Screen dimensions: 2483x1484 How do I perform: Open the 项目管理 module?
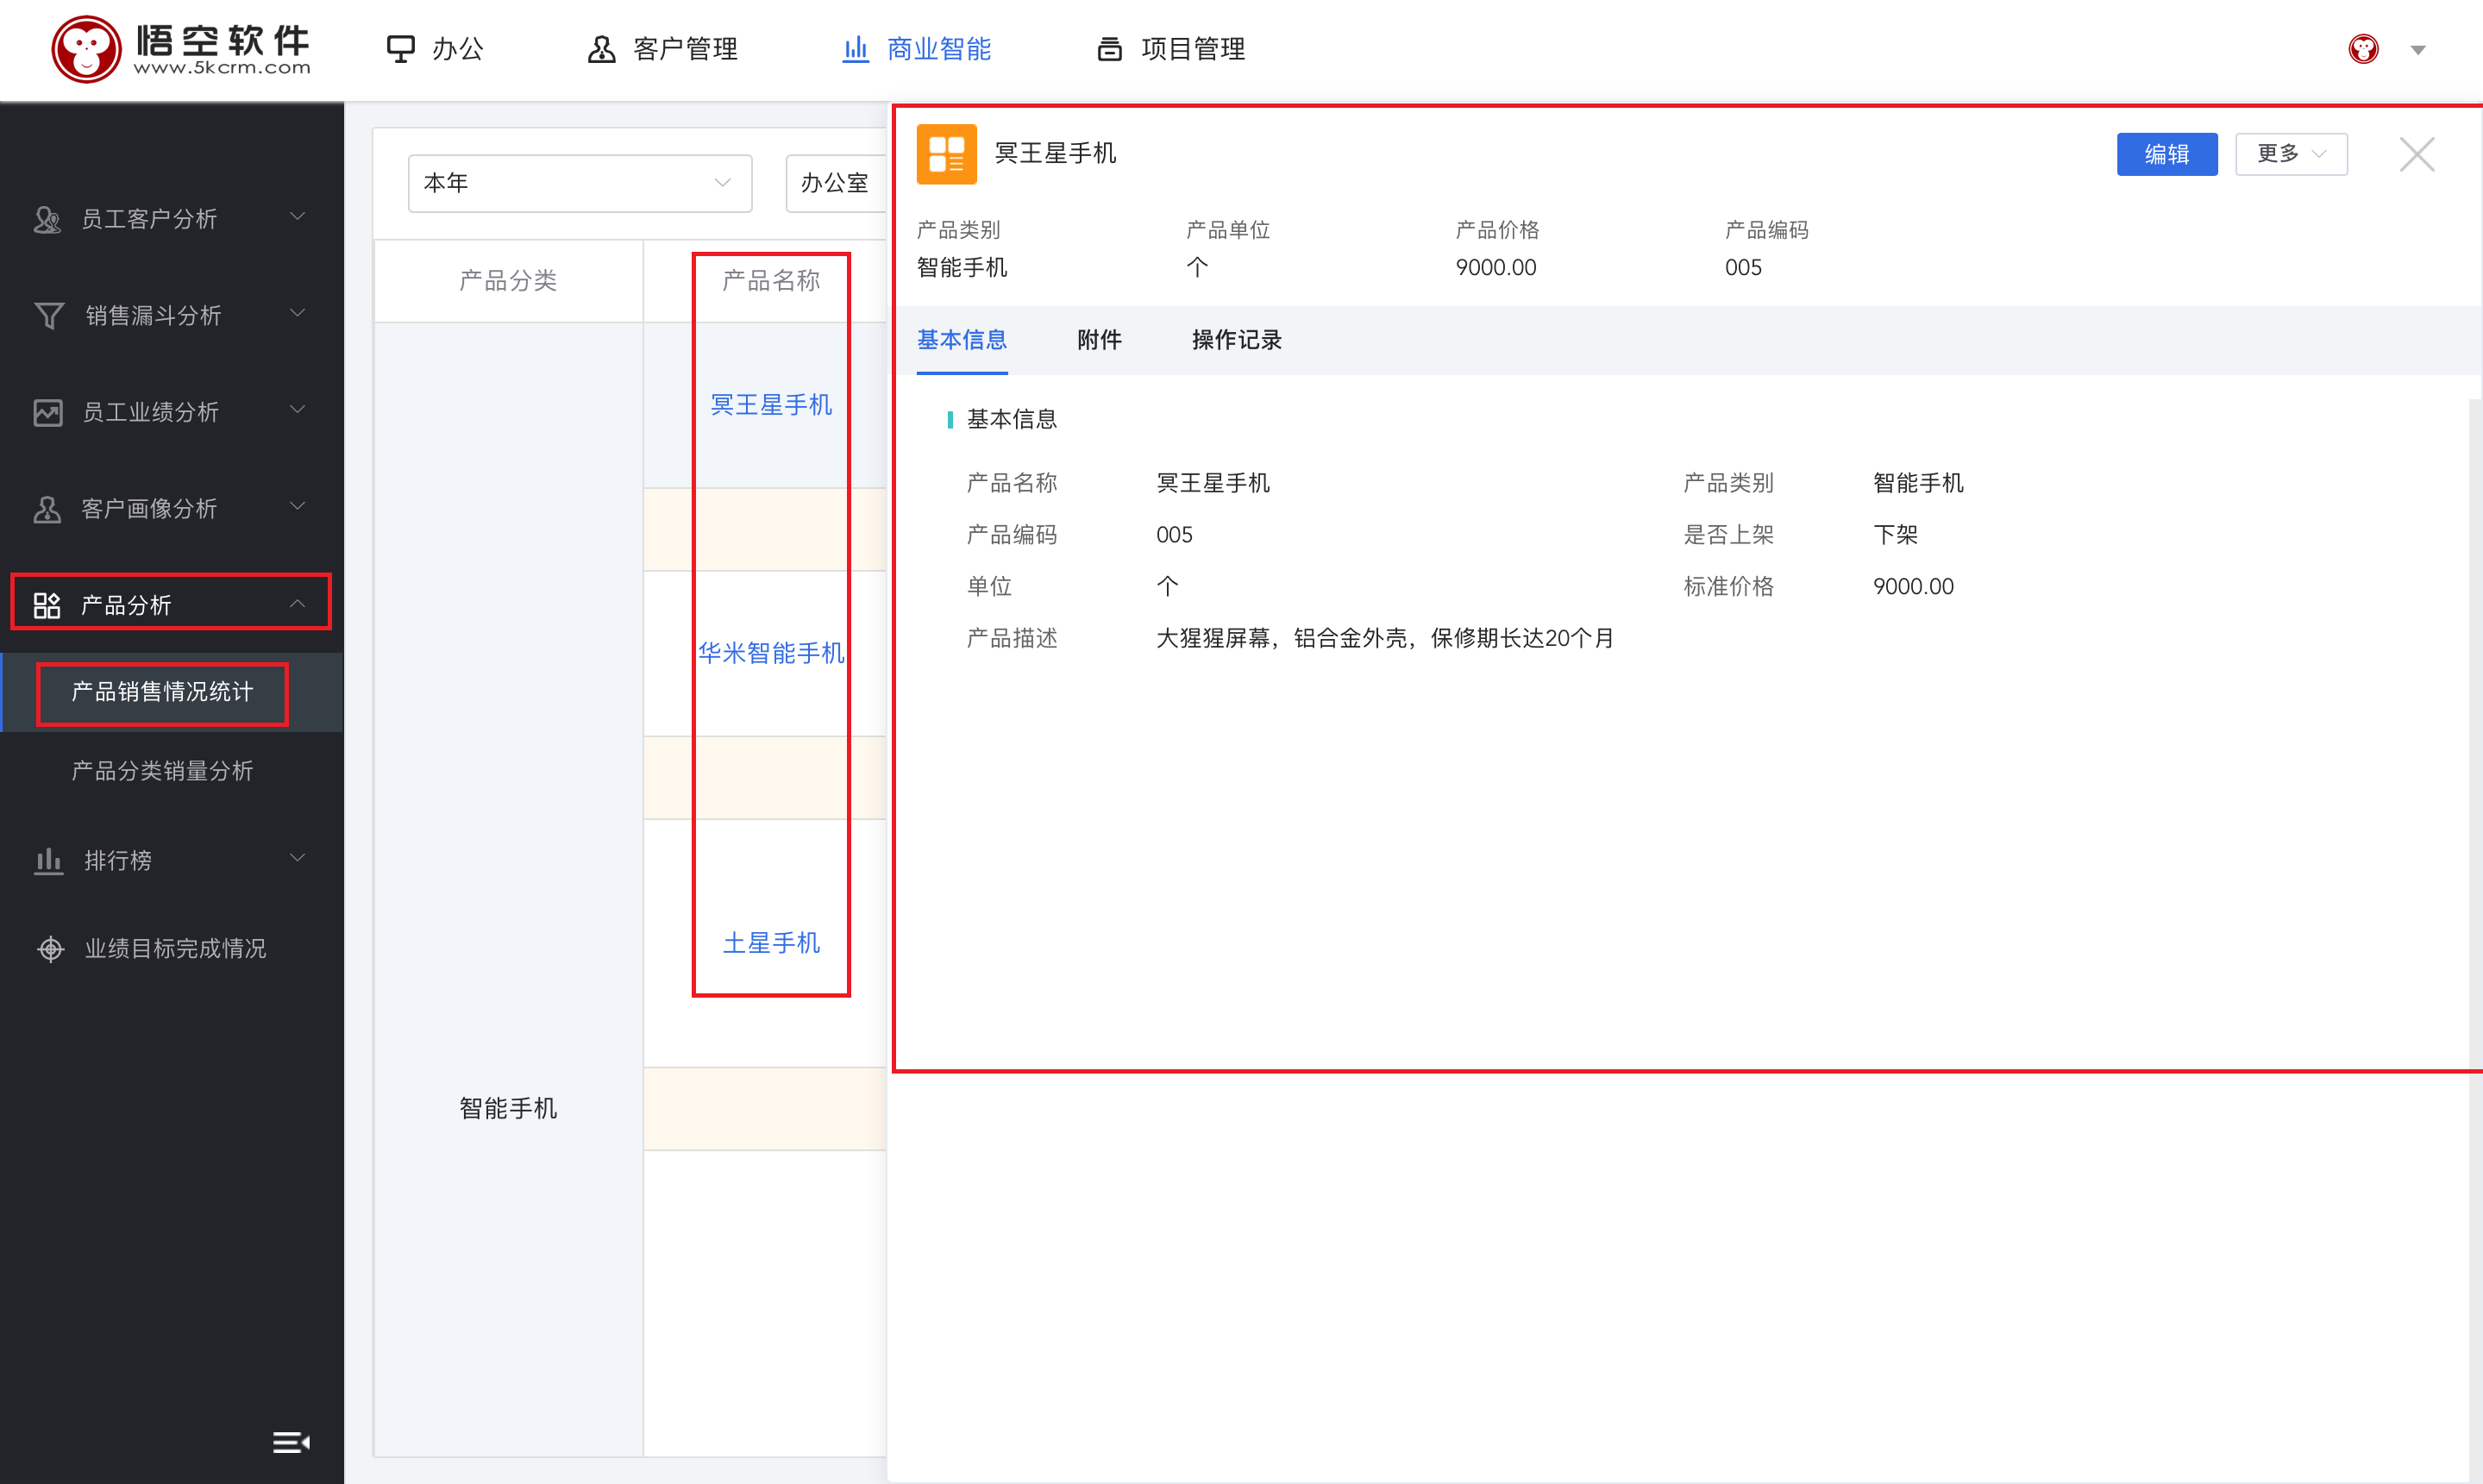coord(1171,49)
